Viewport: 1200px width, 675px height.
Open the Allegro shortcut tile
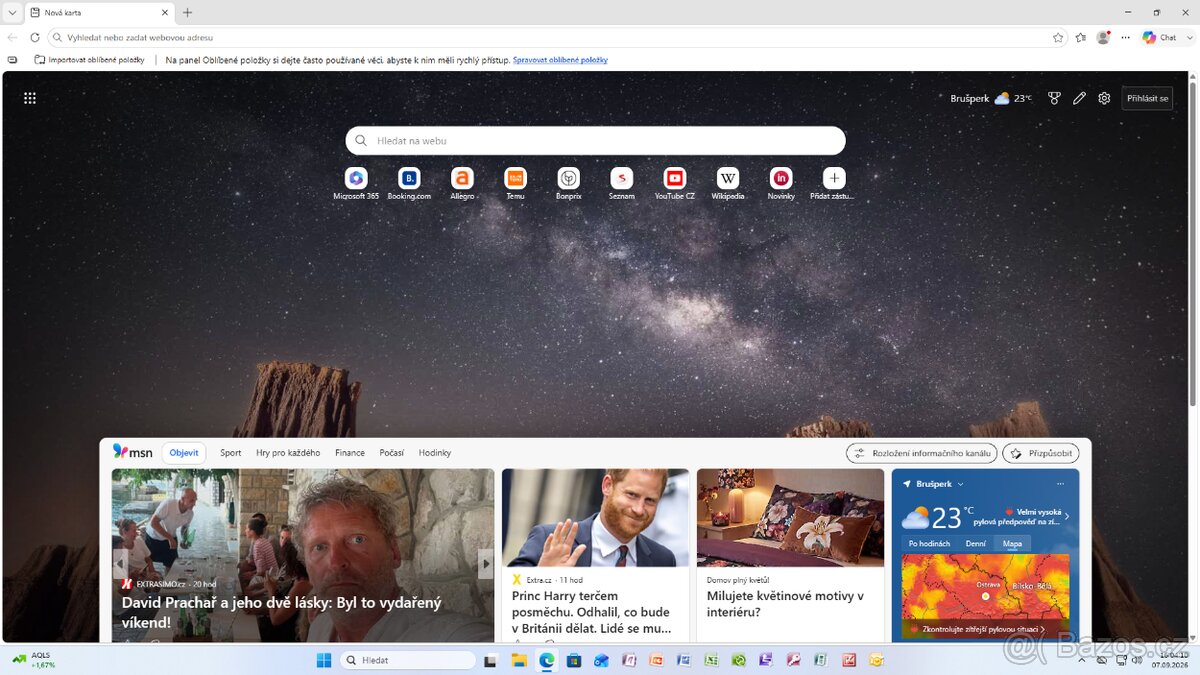click(462, 183)
